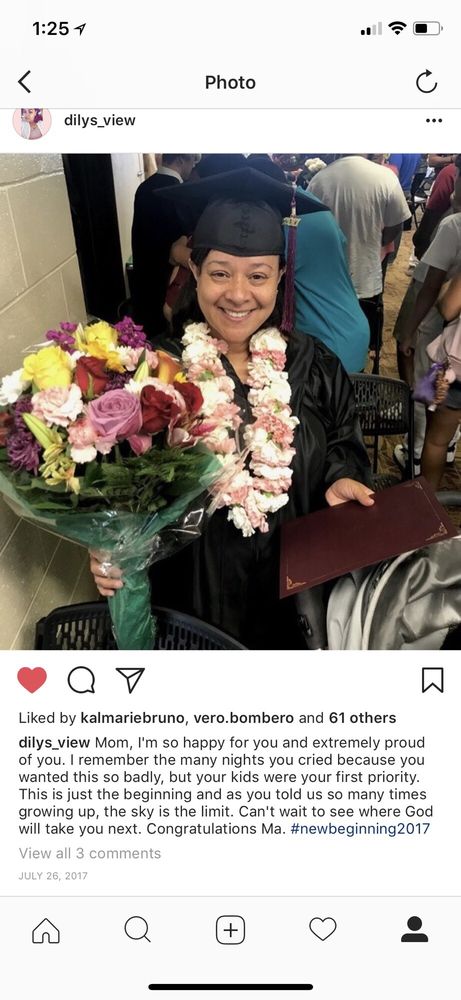Share post via paper plane icon
The height and width of the screenshot is (1000, 461).
click(130, 680)
